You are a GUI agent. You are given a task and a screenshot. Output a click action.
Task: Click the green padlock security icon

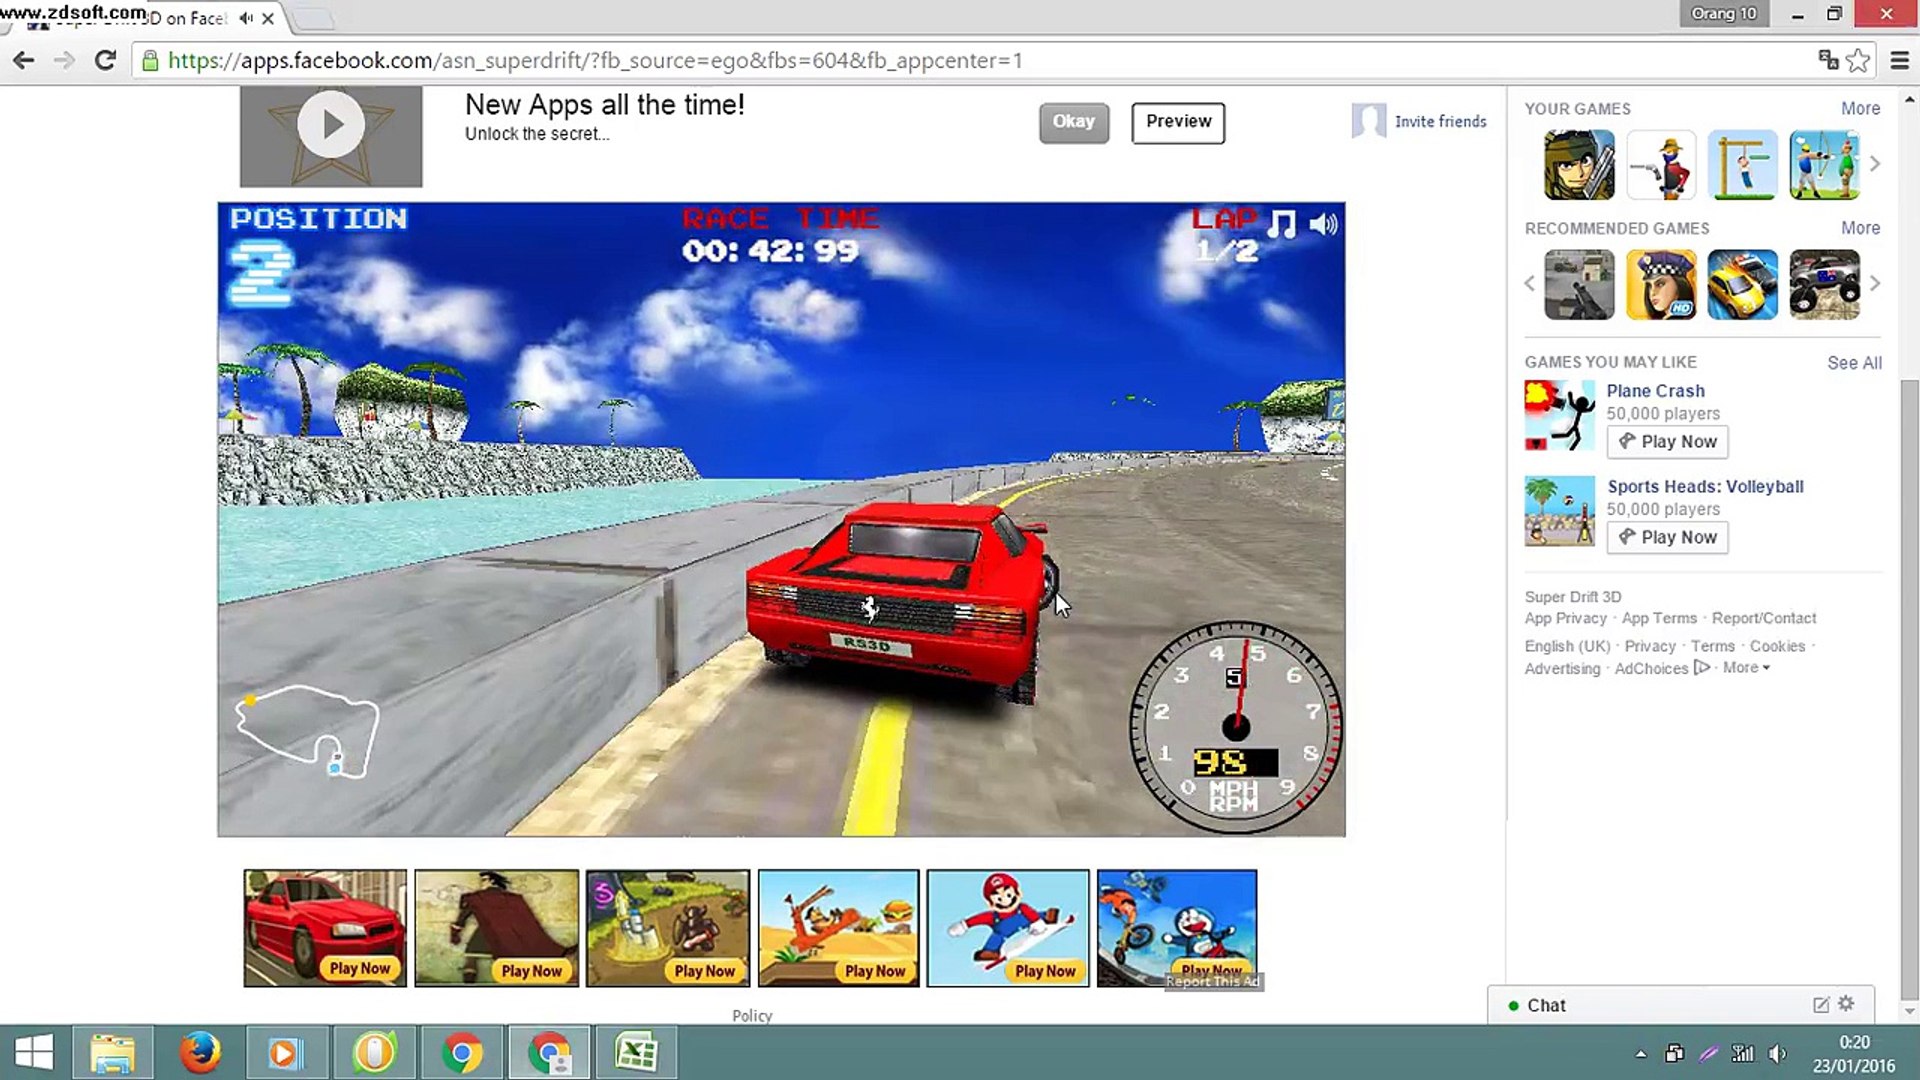(150, 61)
